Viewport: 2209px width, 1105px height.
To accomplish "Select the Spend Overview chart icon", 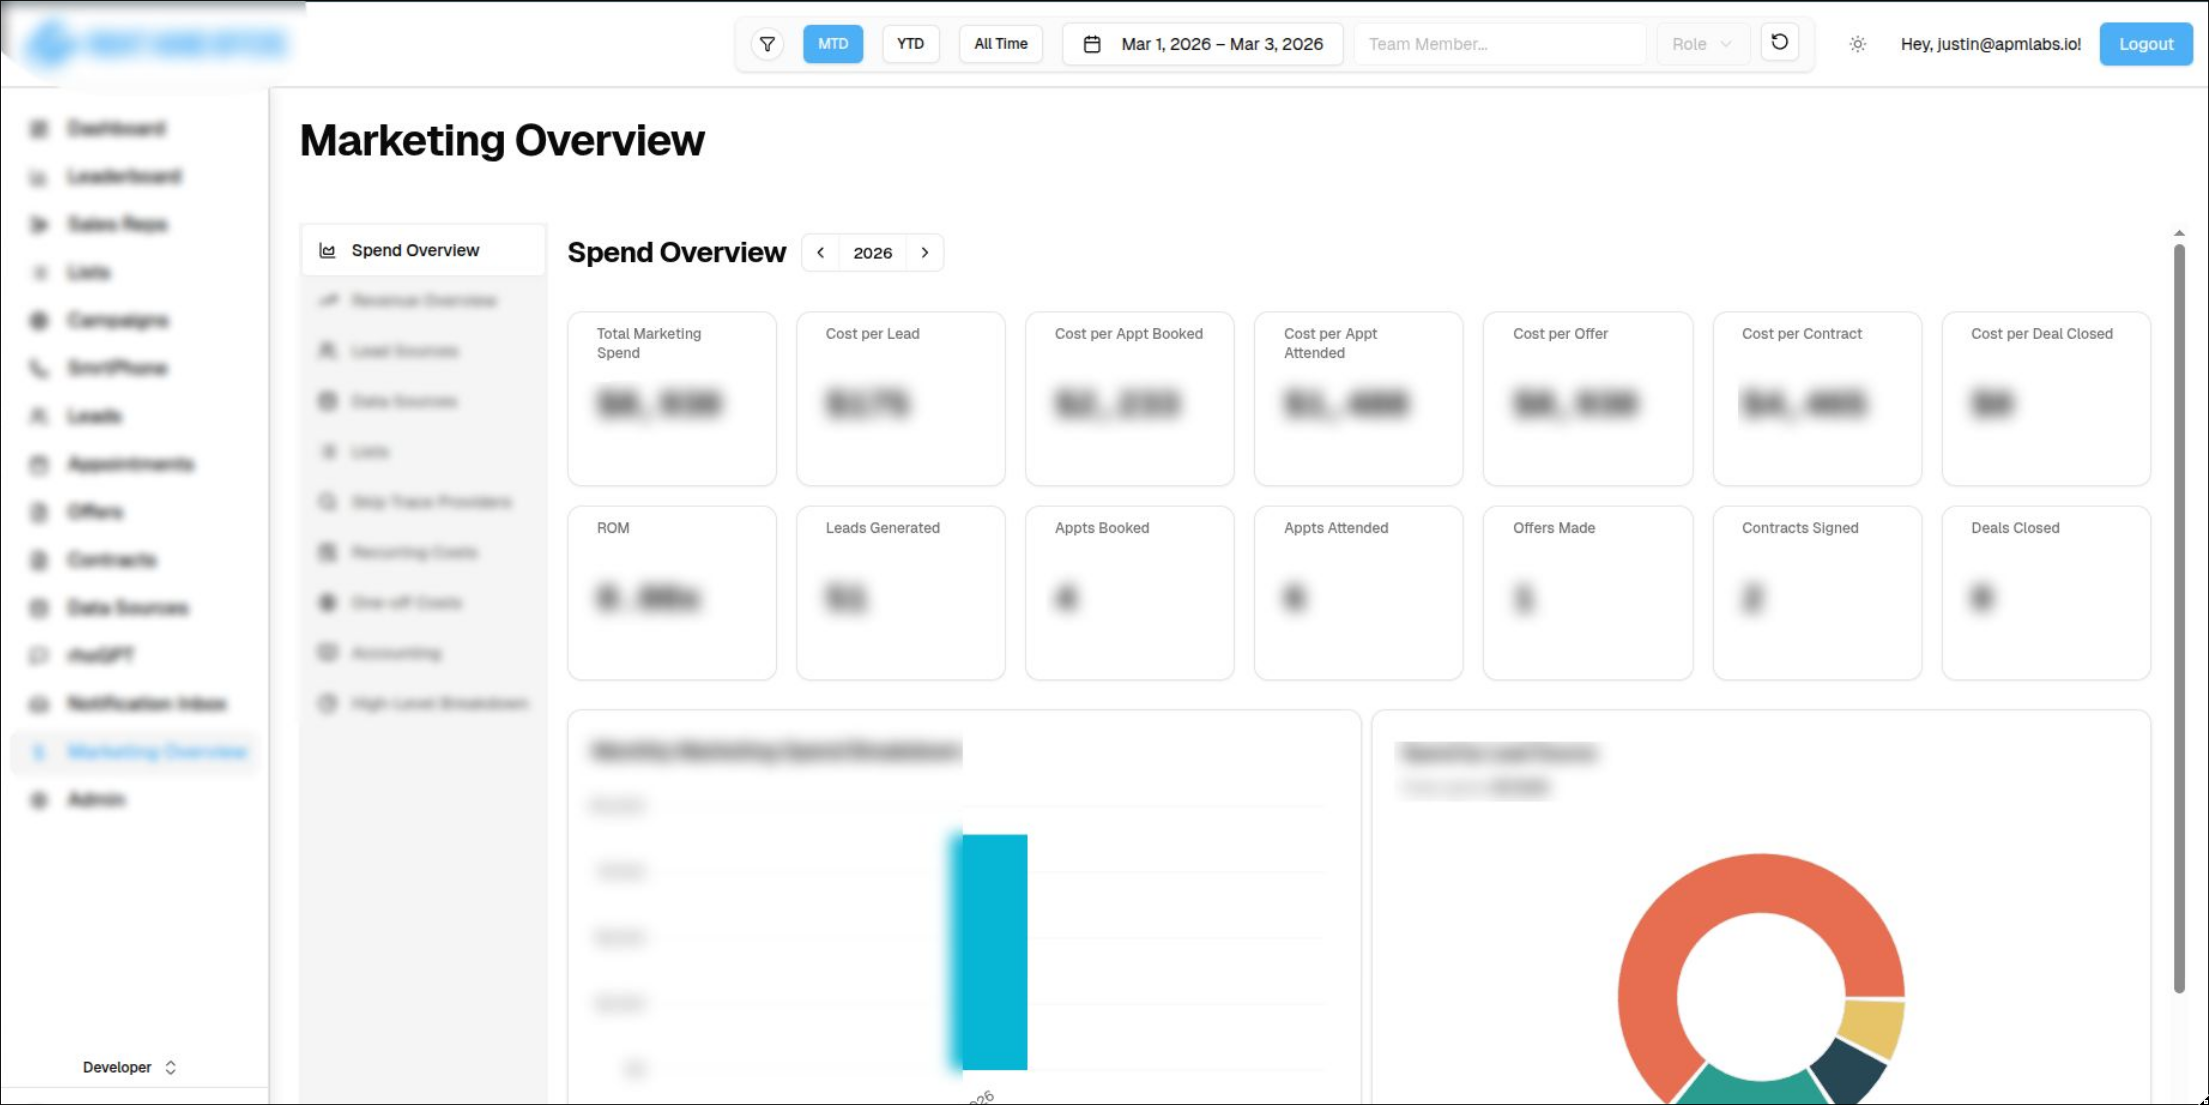I will coord(327,250).
